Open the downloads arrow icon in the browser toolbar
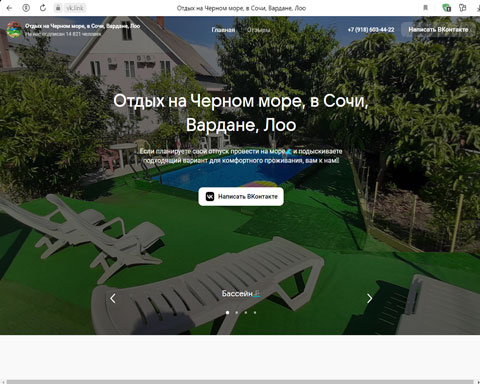Screen dimensions: 480x384 pos(478,8)
